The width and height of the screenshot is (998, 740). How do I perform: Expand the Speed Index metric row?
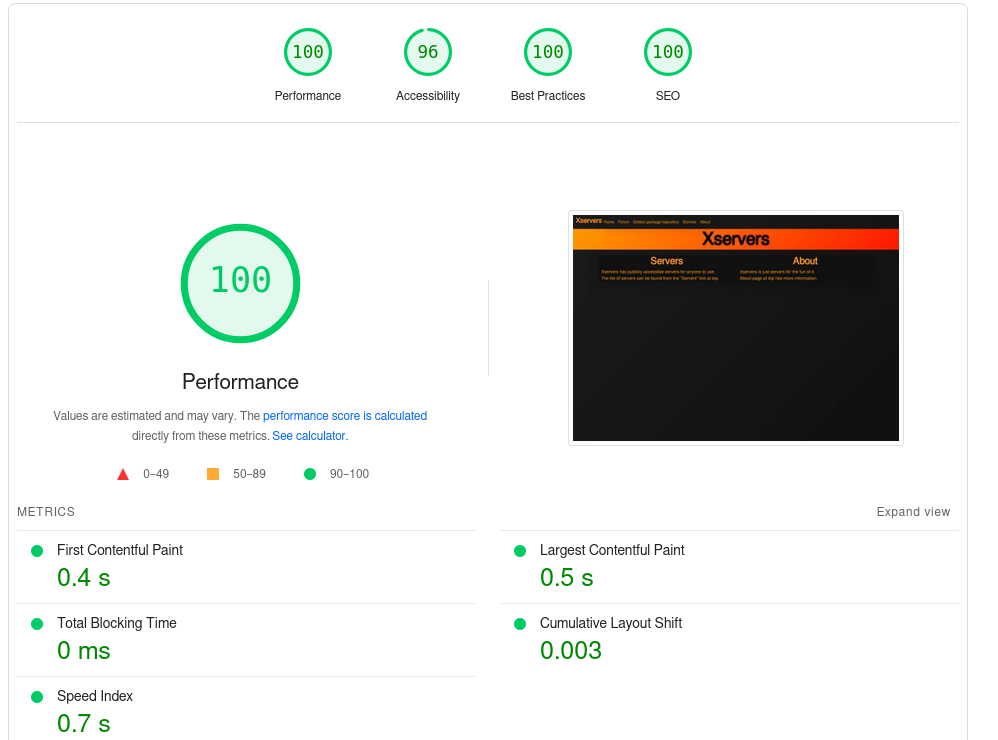tap(95, 696)
